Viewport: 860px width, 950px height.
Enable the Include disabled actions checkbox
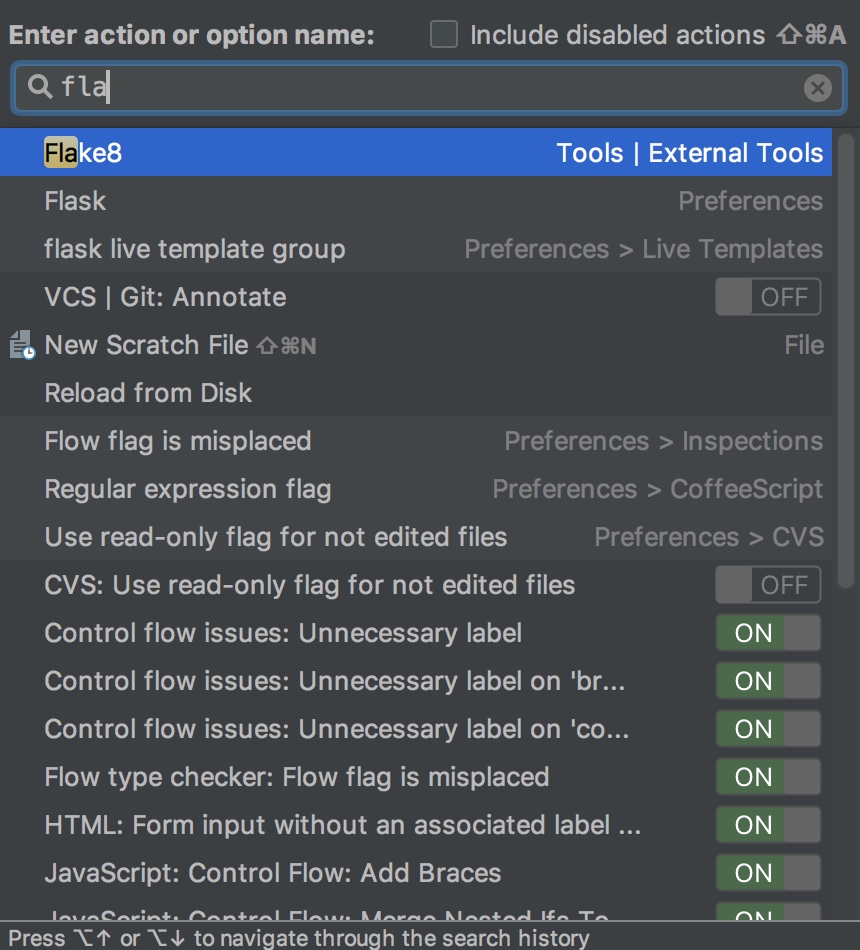[x=443, y=35]
